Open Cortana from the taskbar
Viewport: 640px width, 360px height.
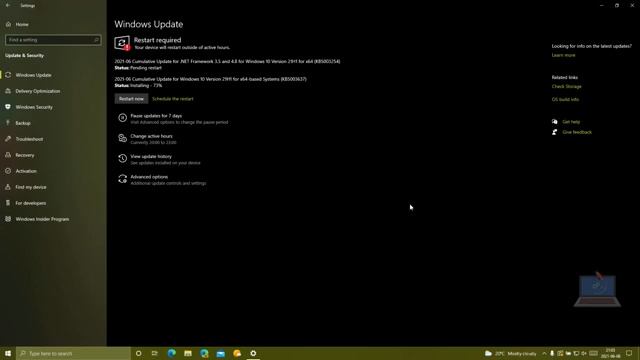click(x=138, y=353)
